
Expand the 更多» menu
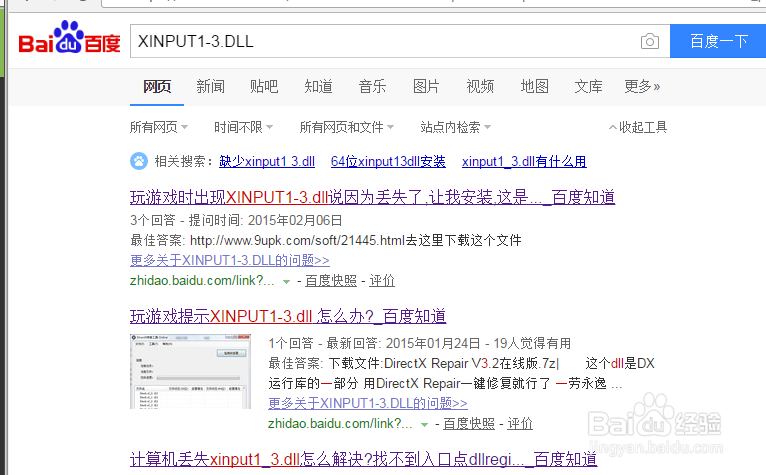[642, 86]
